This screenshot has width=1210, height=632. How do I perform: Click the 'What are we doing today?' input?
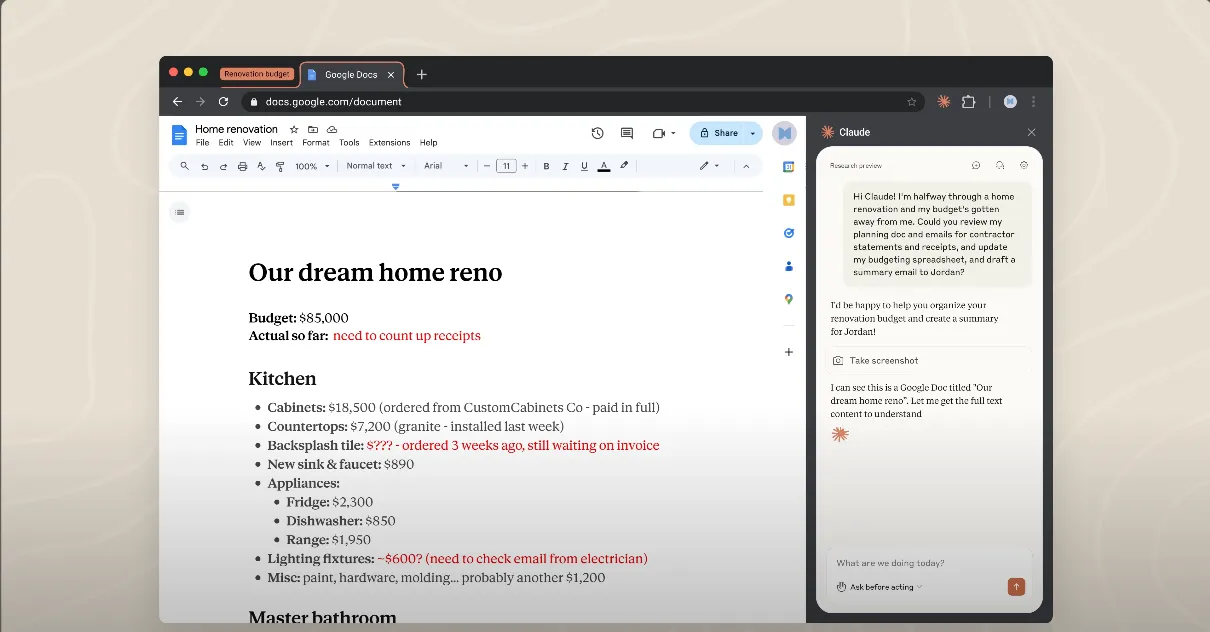920,563
